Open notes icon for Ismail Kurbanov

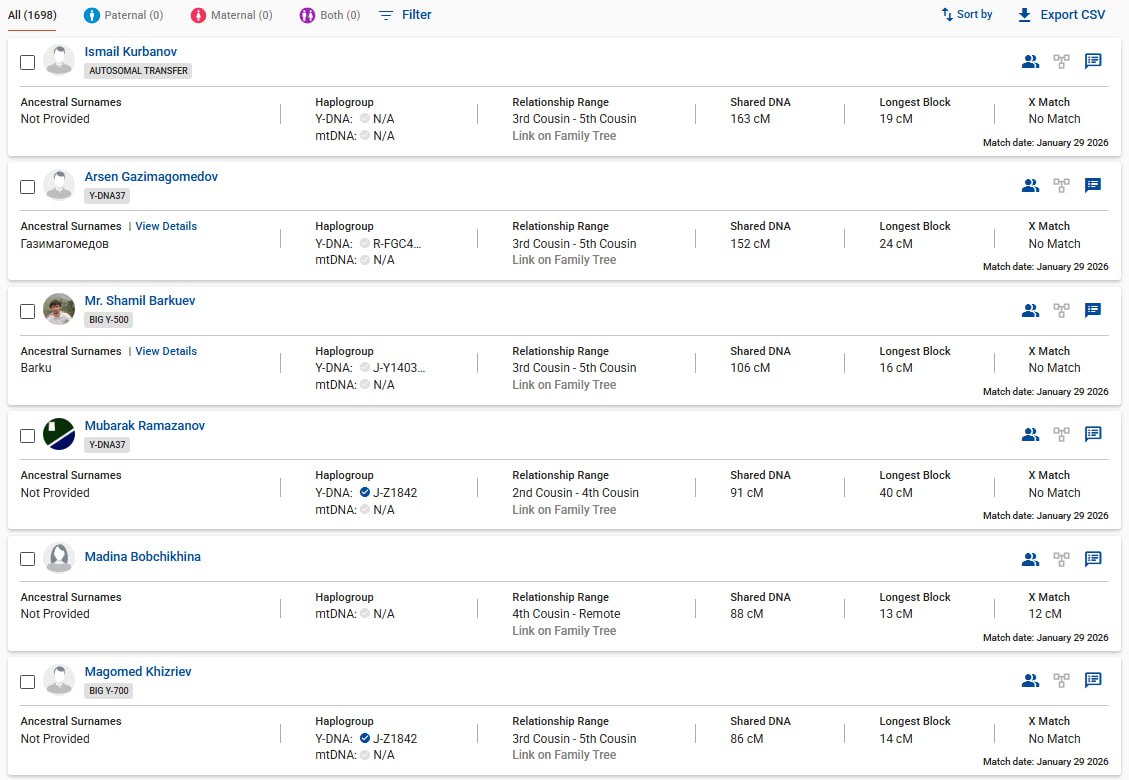[1093, 60]
